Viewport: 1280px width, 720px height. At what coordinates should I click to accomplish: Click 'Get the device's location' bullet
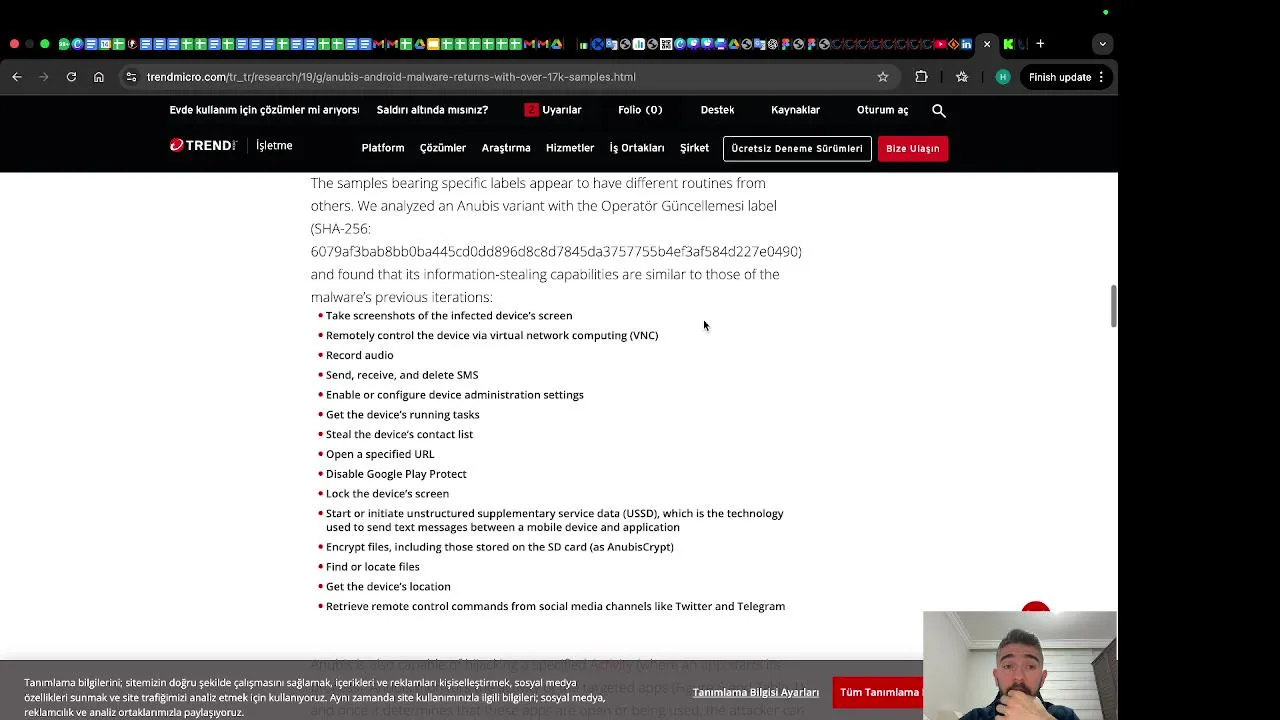388,587
